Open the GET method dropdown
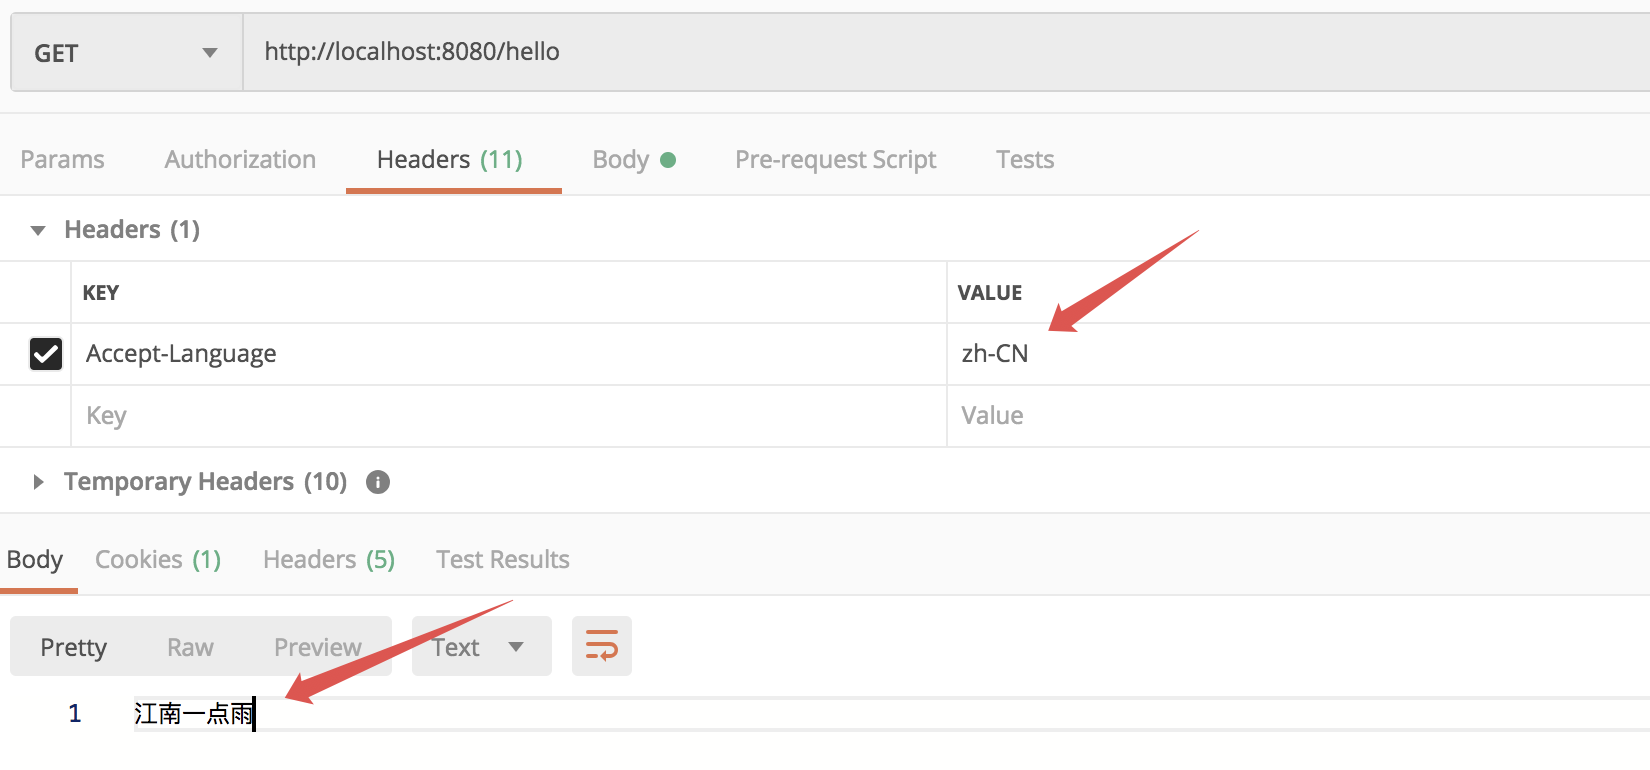Image resolution: width=1650 pixels, height=770 pixels. (126, 53)
